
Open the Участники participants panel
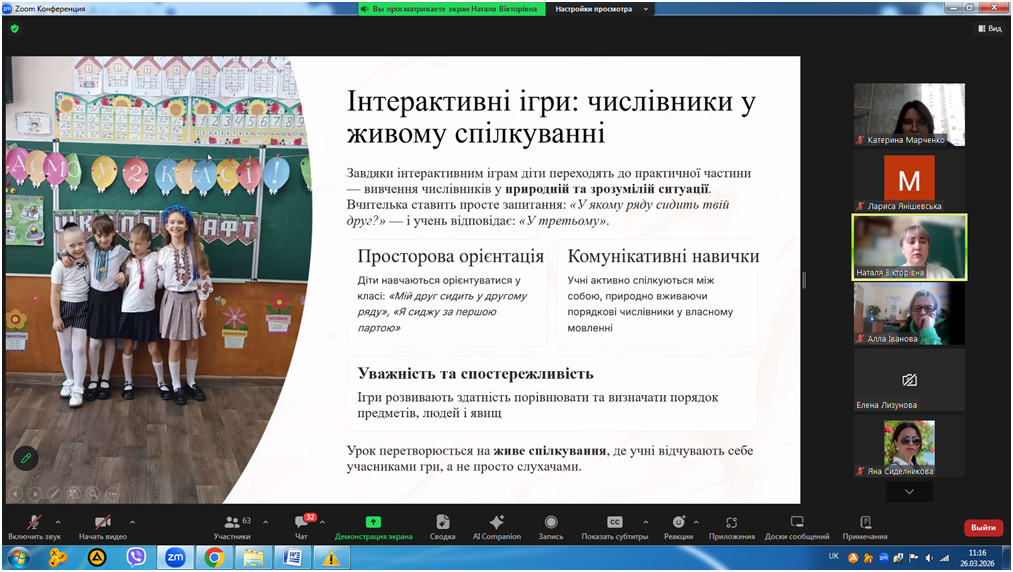[232, 526]
